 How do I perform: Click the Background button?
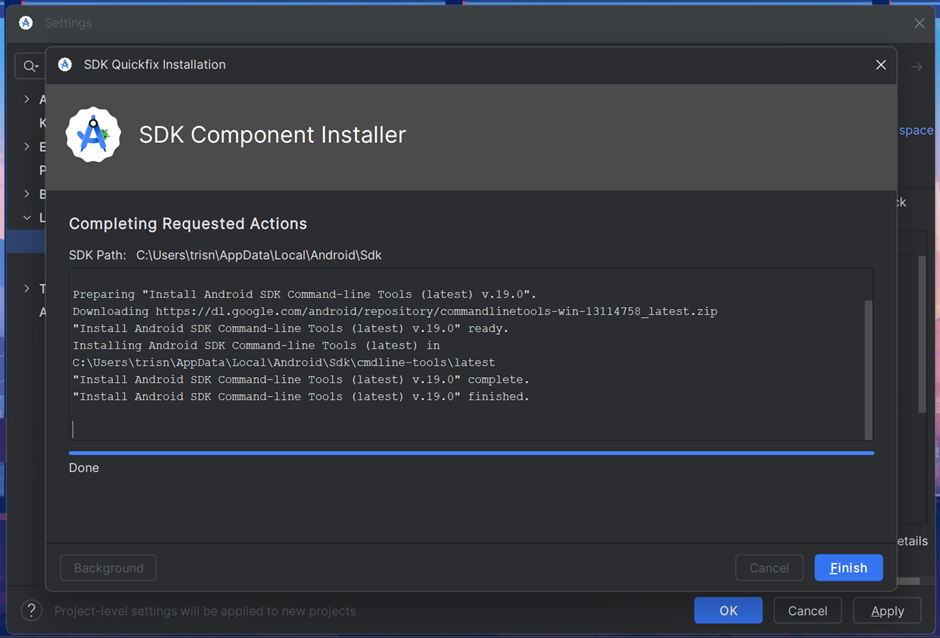point(109,567)
